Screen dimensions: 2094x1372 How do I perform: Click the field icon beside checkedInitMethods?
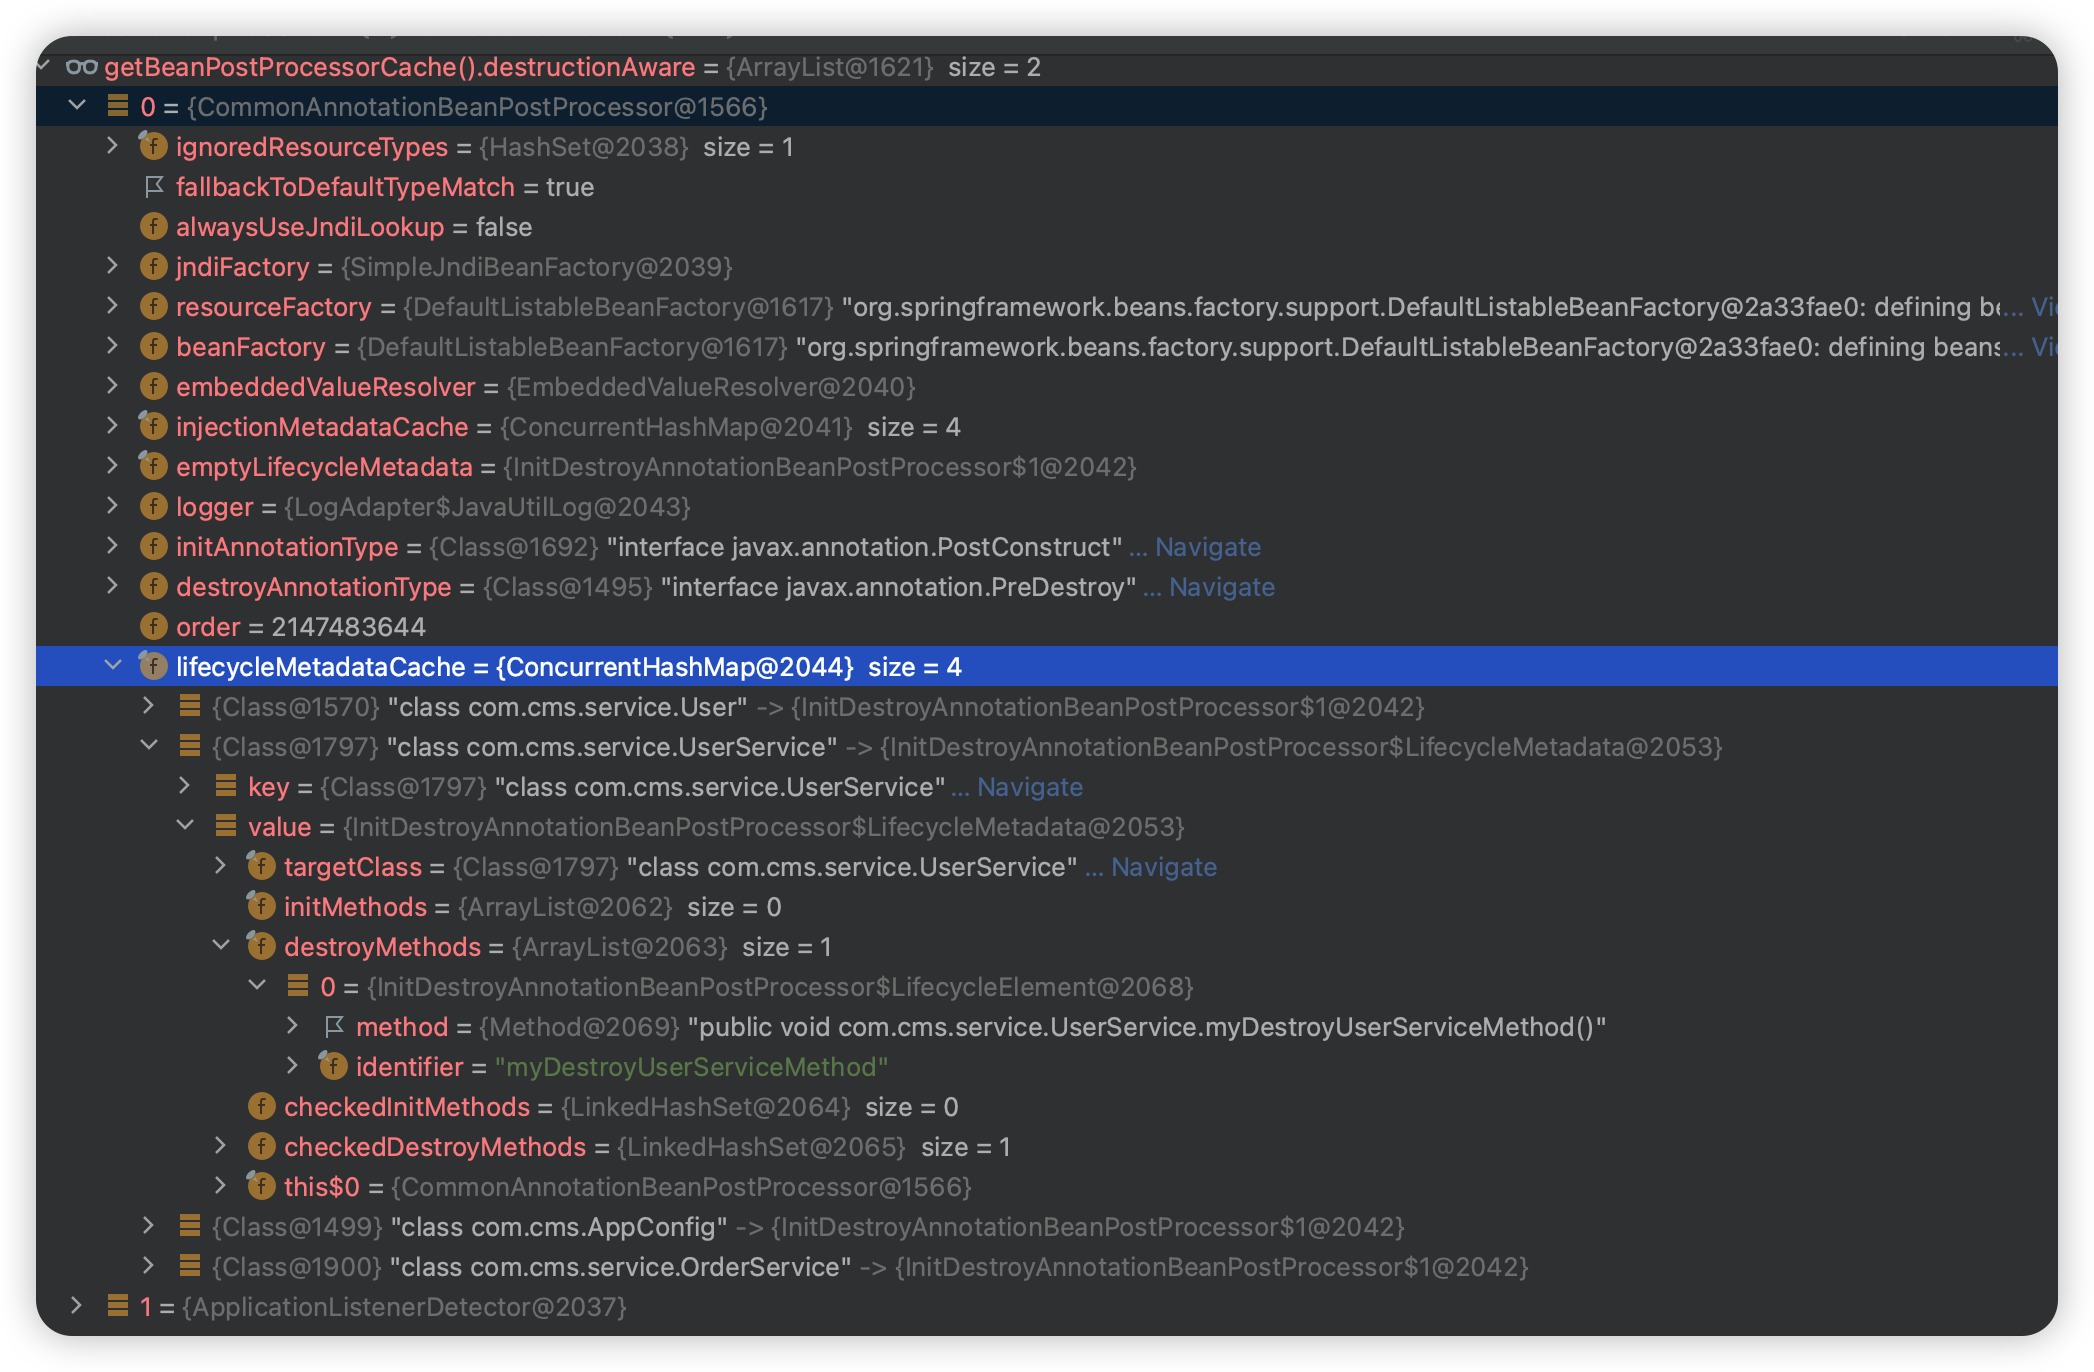tap(261, 1107)
